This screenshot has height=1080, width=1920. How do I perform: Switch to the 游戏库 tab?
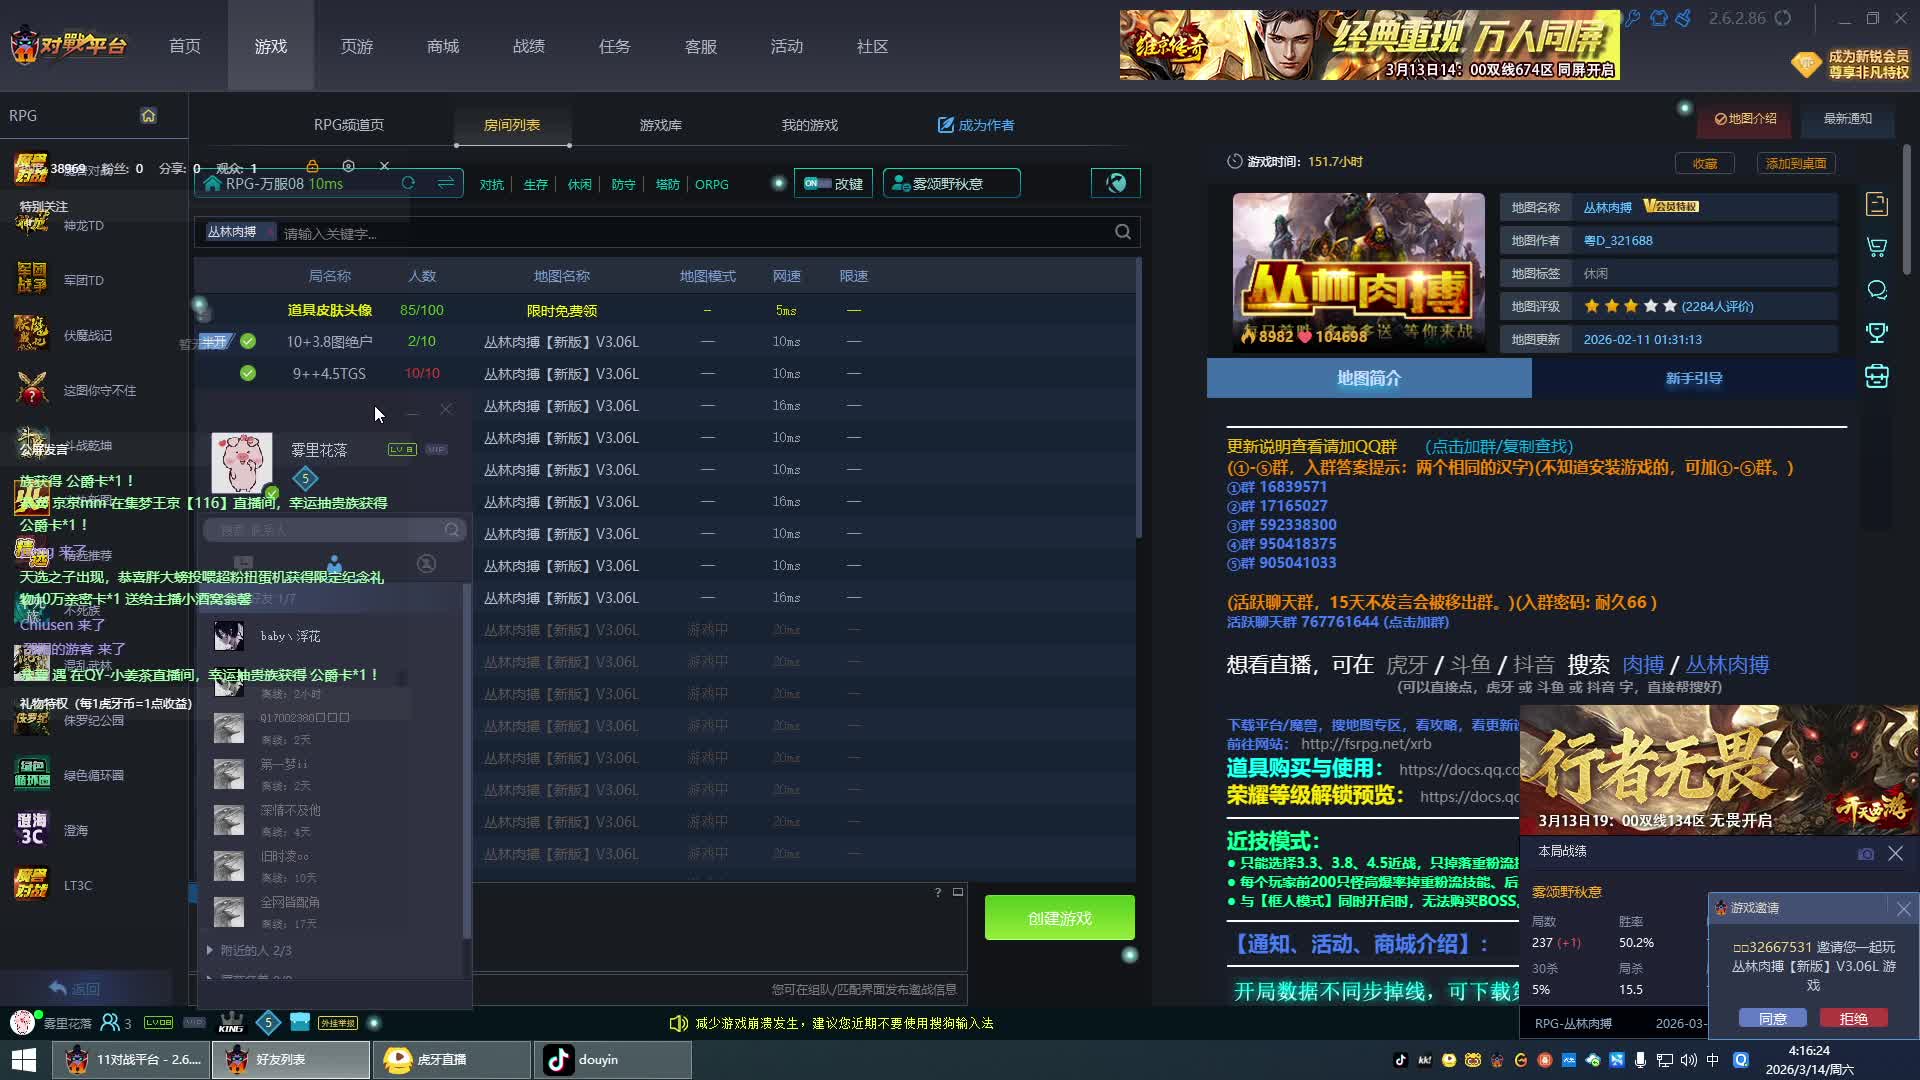pos(660,125)
